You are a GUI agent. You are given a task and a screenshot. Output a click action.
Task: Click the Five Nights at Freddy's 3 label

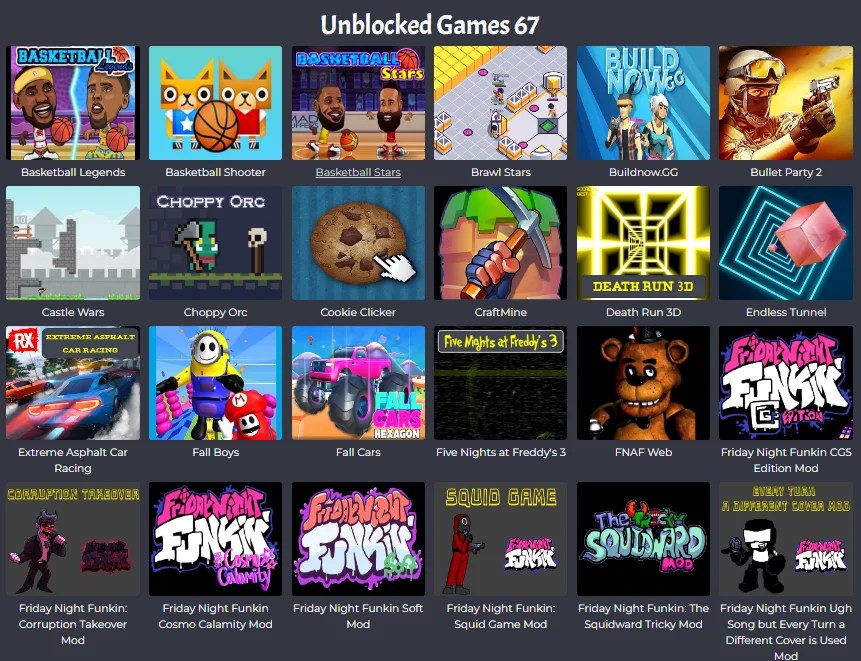point(500,452)
